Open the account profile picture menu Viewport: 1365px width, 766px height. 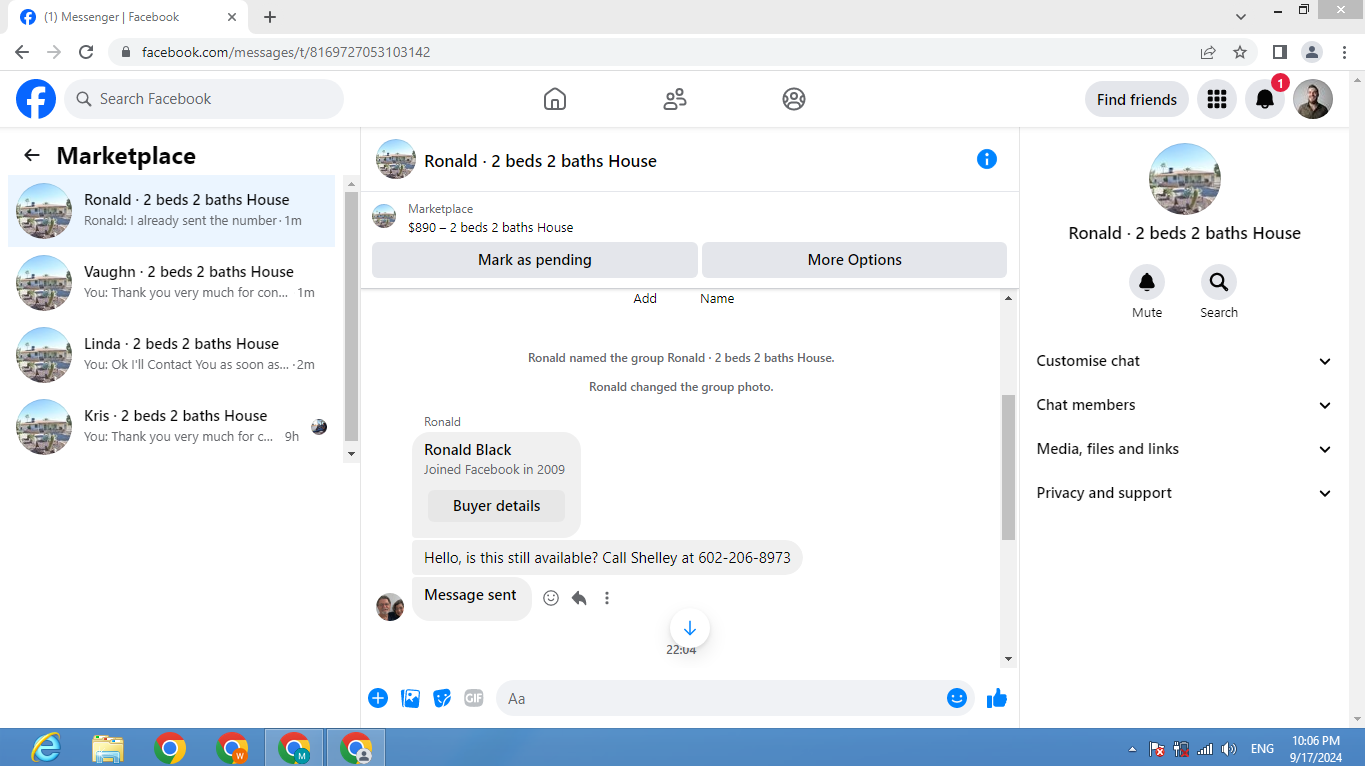click(x=1313, y=99)
